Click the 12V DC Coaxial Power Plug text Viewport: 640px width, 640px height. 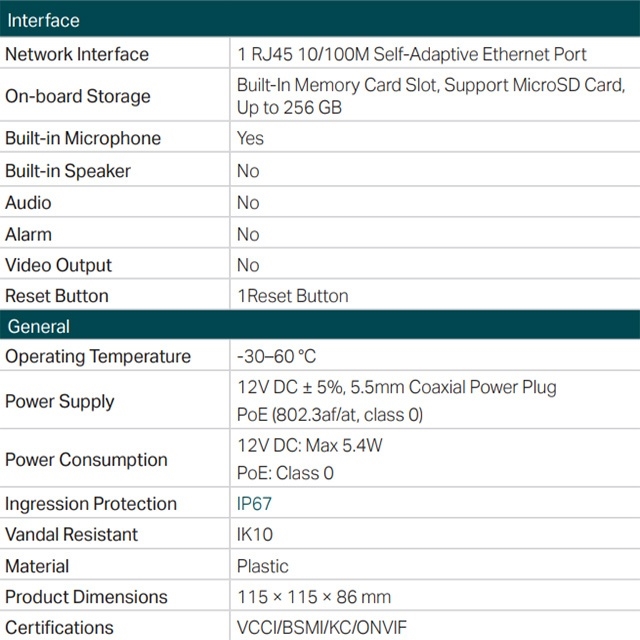point(396,387)
